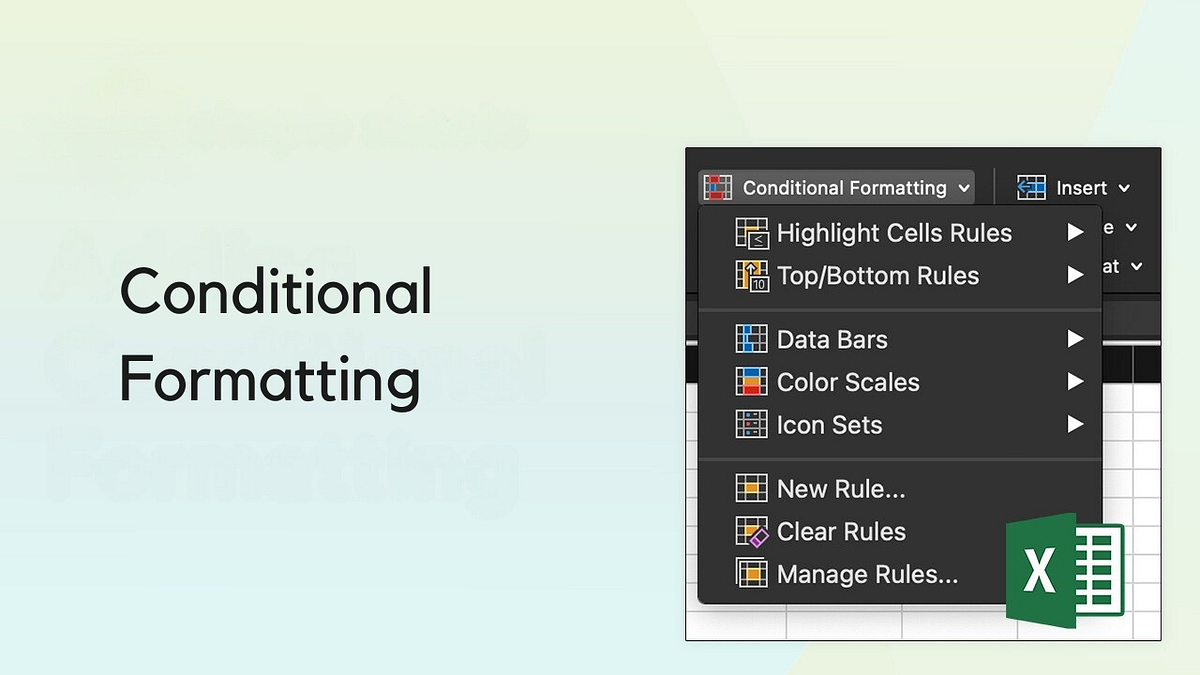
Task: Click the Manage Rules menu entry
Action: pos(867,574)
